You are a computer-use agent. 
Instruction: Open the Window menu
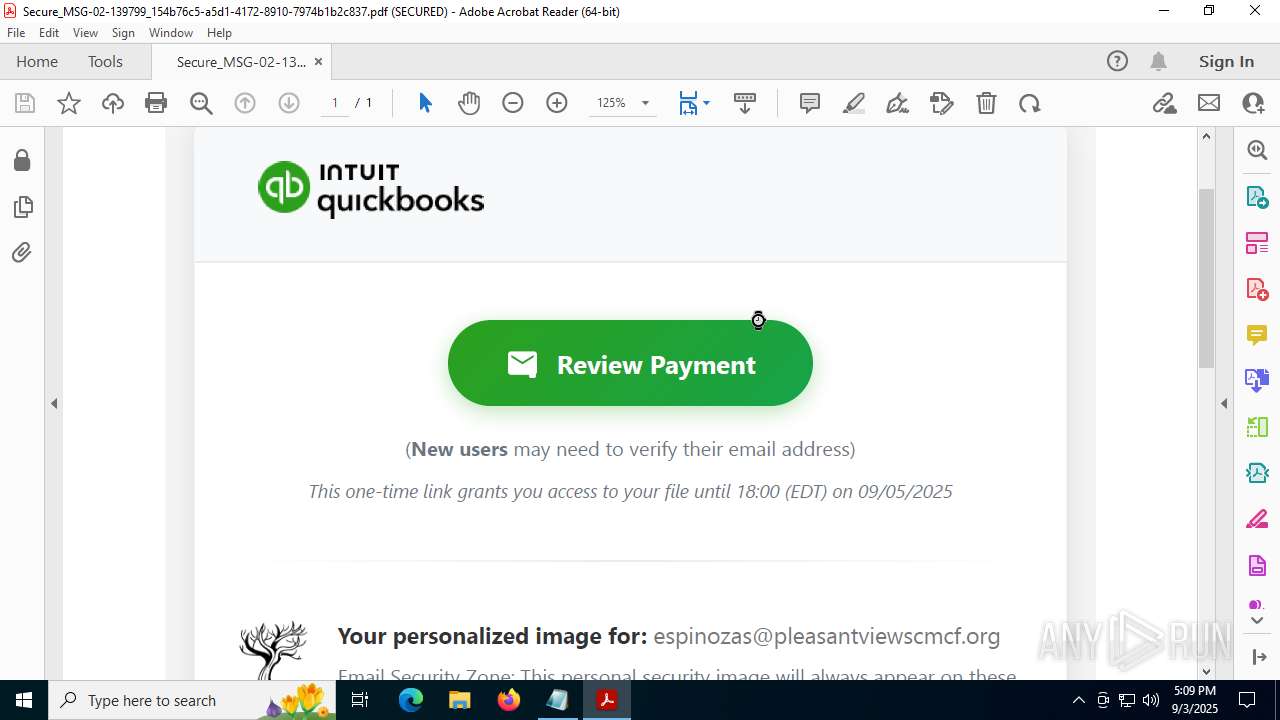coord(171,33)
